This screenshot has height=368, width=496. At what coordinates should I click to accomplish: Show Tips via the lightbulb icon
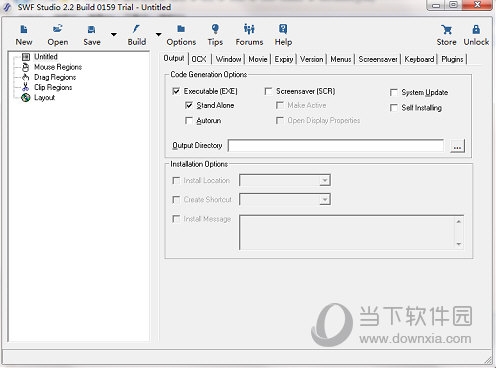tap(215, 35)
